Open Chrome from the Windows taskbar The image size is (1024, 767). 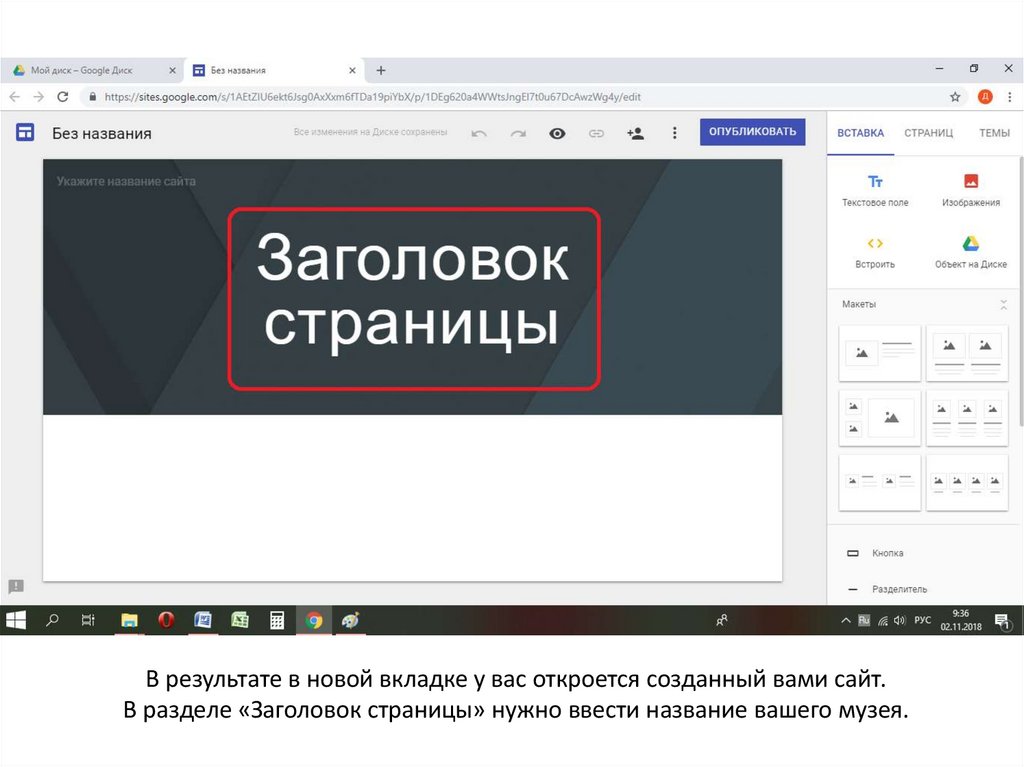[x=314, y=620]
